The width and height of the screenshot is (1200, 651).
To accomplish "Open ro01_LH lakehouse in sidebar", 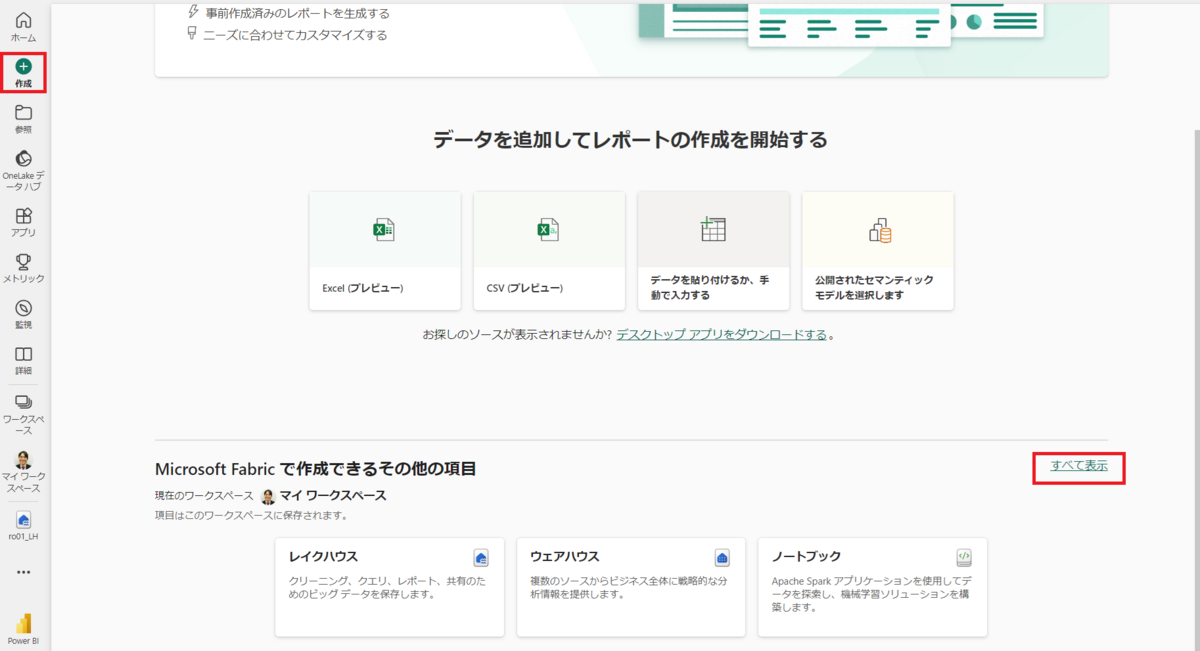I will pyautogui.click(x=24, y=526).
